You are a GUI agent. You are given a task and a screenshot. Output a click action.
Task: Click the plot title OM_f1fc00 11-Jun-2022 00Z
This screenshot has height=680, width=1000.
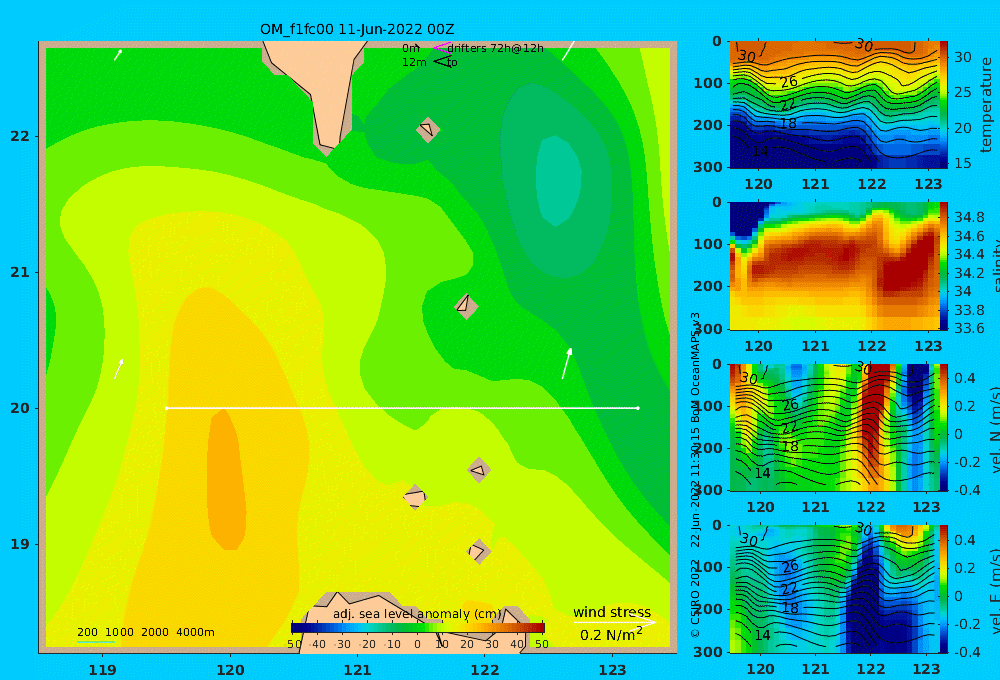point(357,29)
